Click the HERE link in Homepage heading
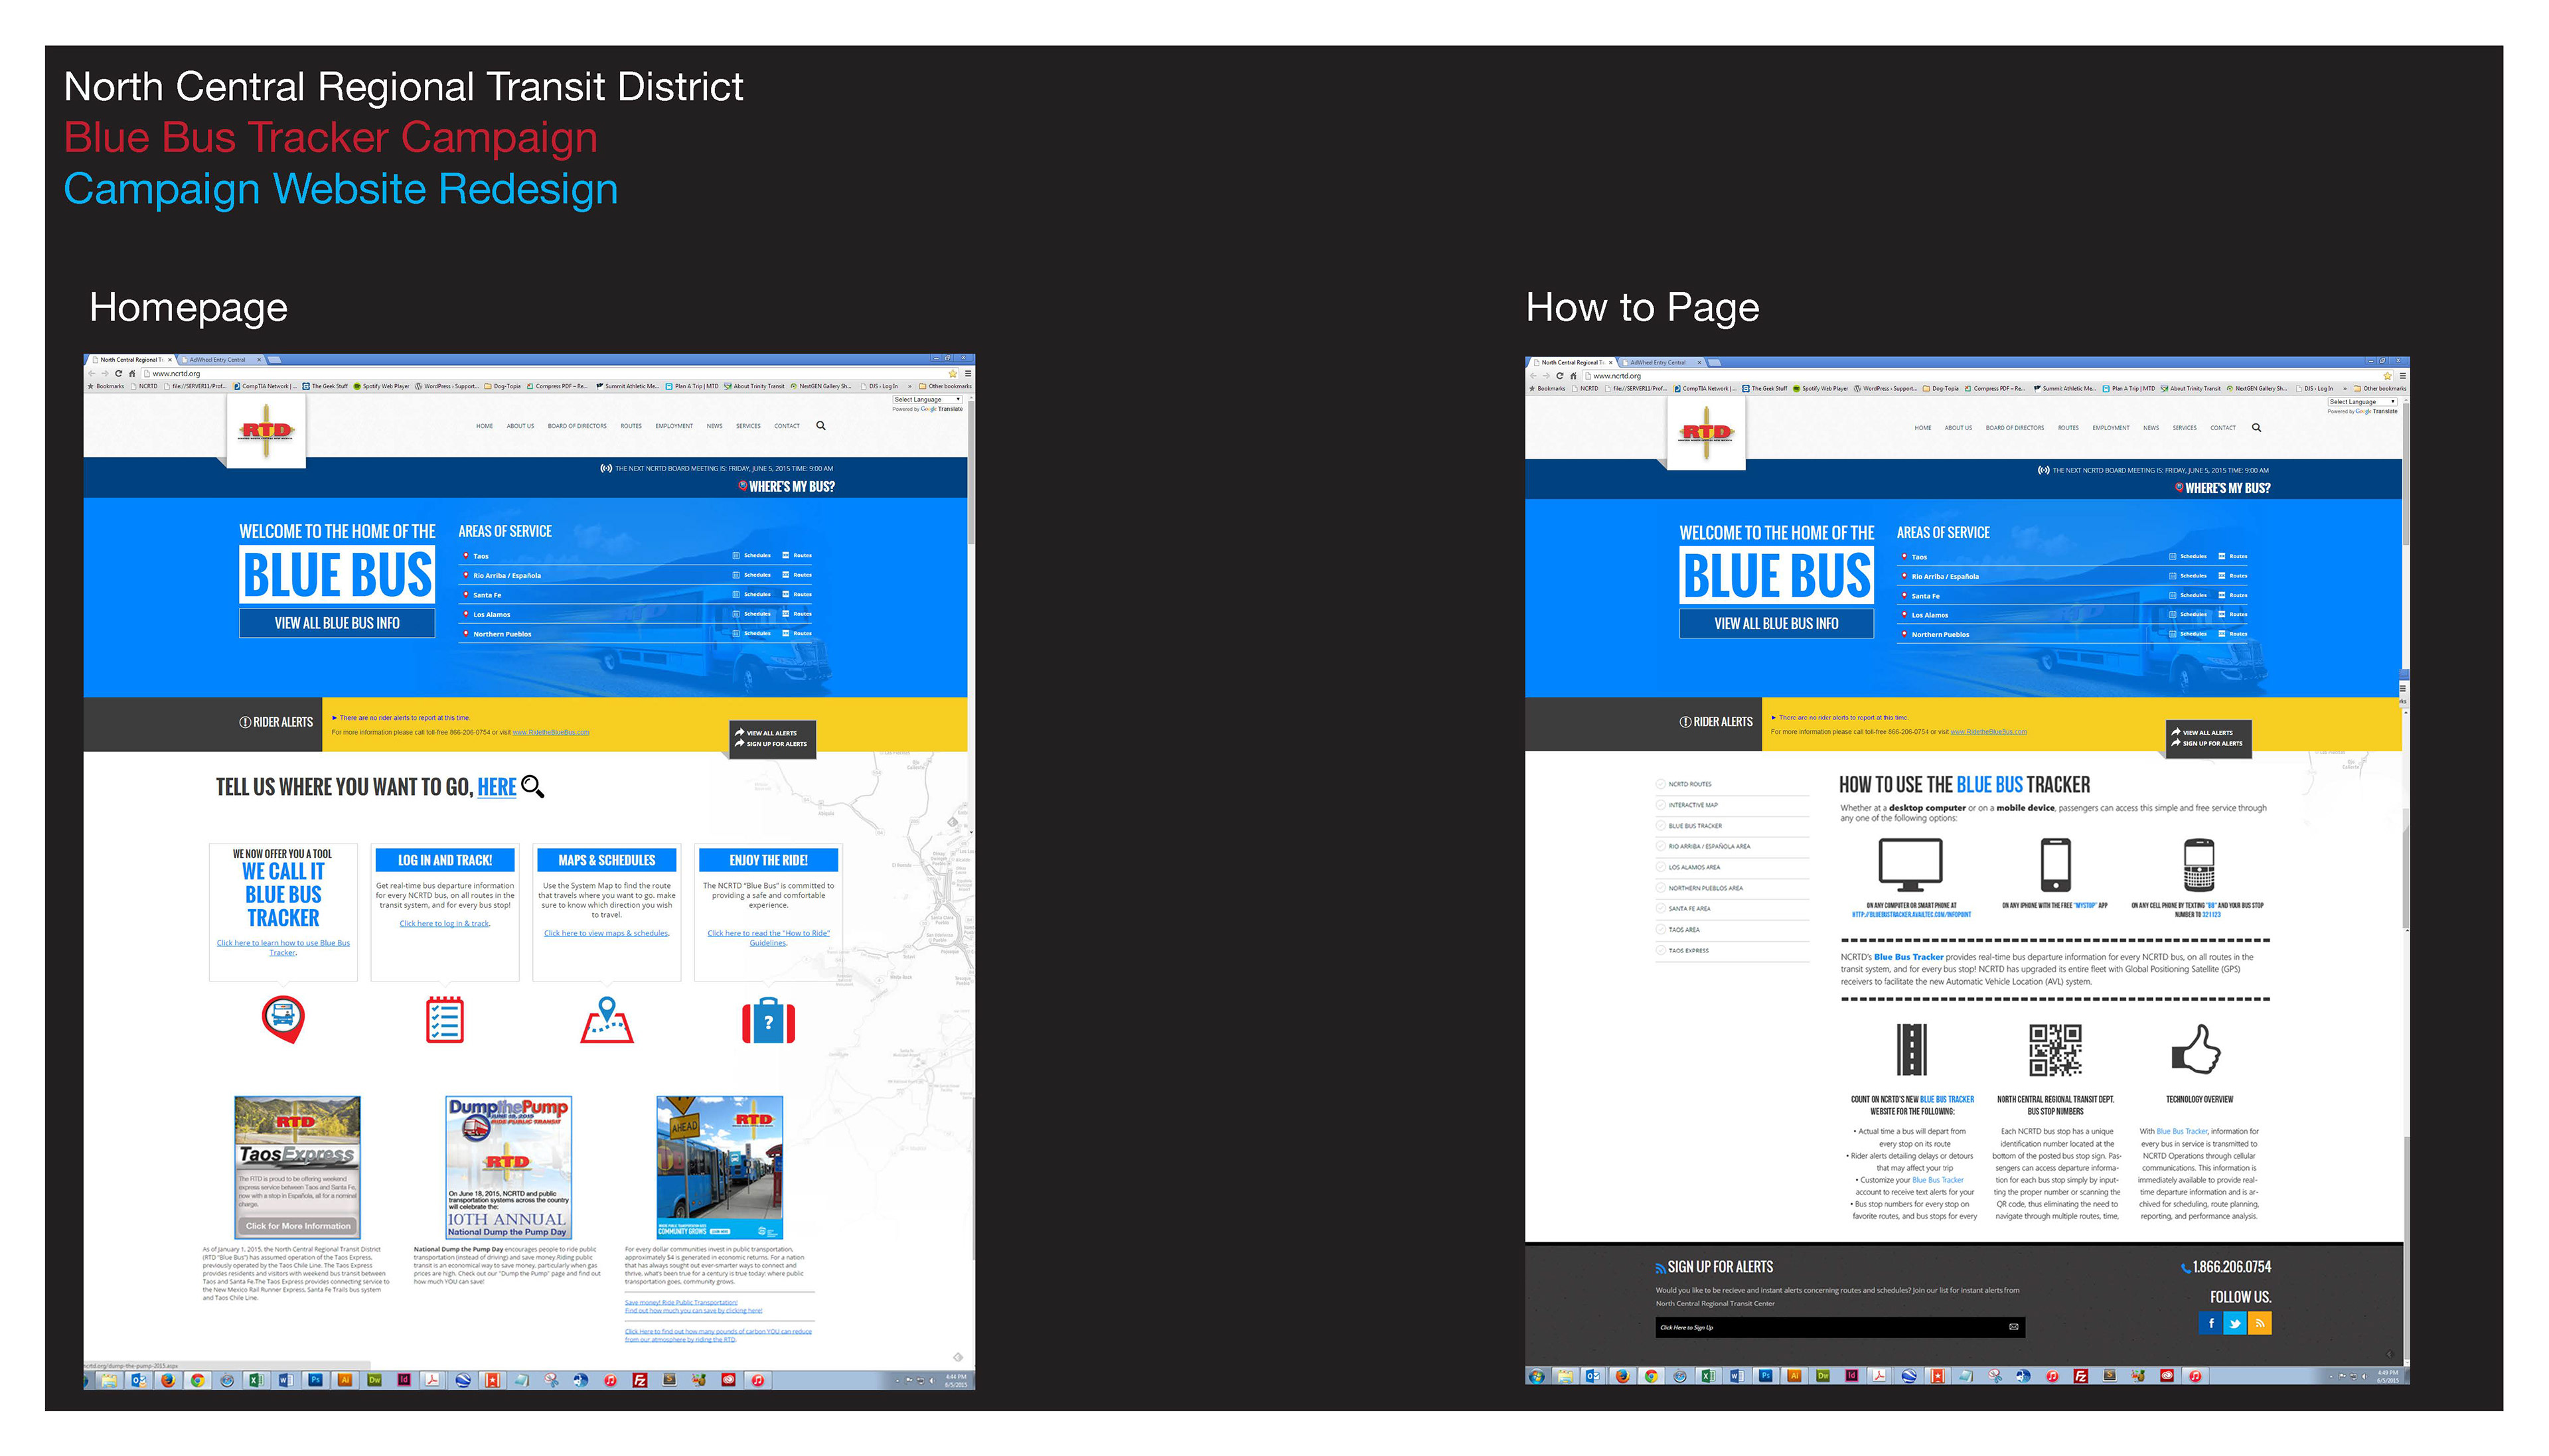Screen dimensions: 2549x1456 (497, 787)
